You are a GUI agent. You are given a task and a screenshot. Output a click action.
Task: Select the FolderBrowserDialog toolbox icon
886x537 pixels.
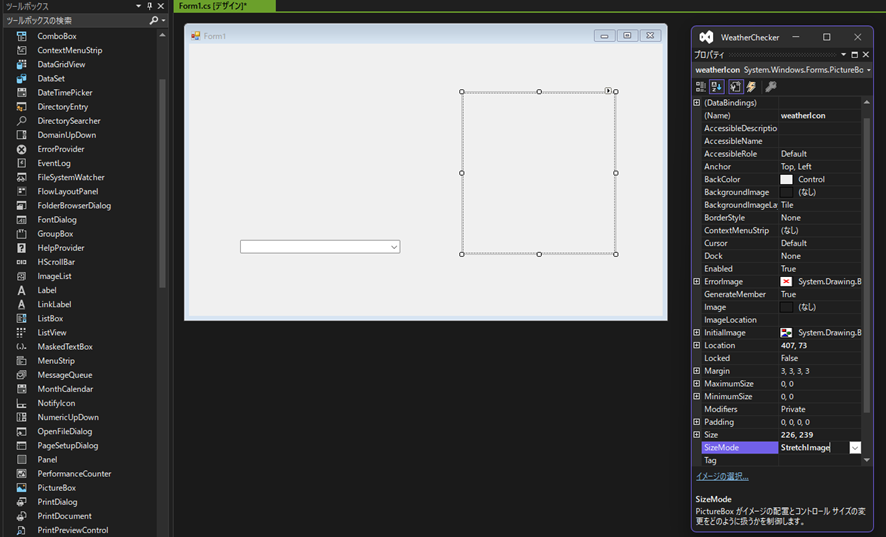(x=21, y=206)
